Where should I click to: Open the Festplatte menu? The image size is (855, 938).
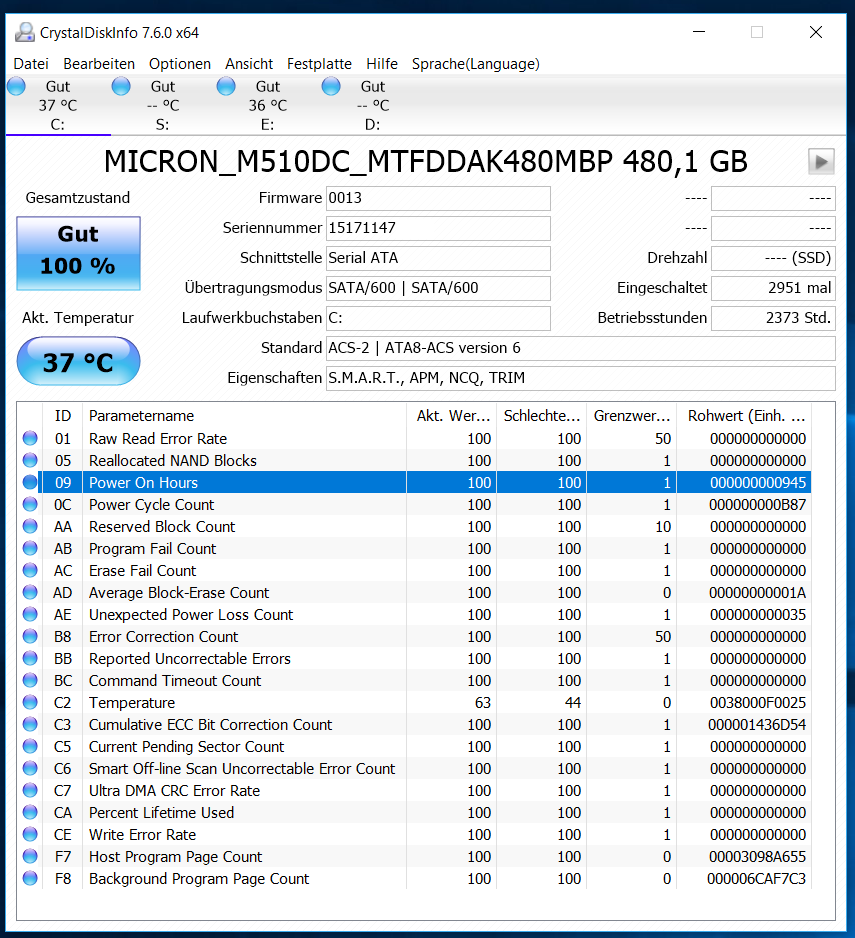click(320, 64)
